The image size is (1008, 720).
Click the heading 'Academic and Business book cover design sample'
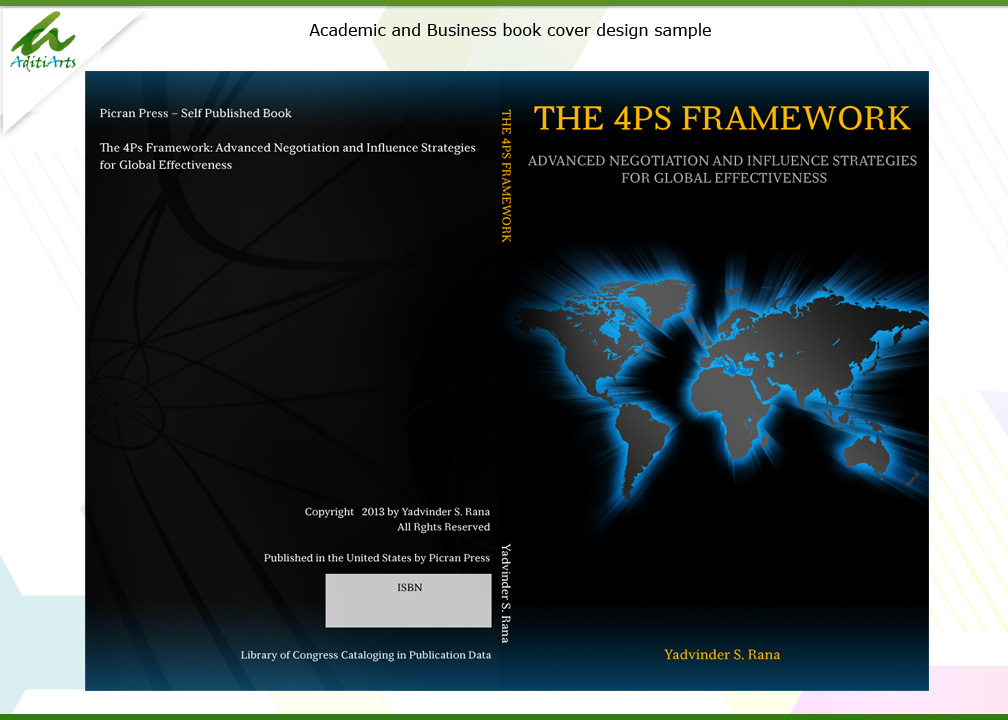click(x=510, y=30)
